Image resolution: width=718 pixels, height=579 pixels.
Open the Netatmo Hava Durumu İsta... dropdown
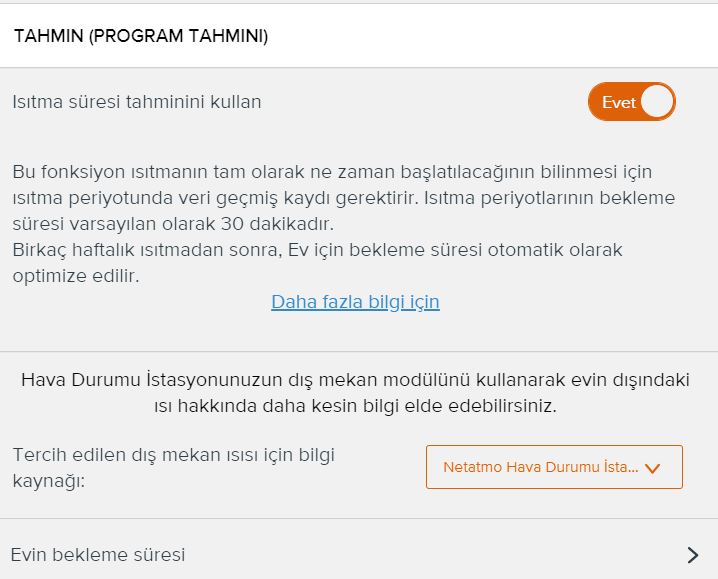(554, 467)
